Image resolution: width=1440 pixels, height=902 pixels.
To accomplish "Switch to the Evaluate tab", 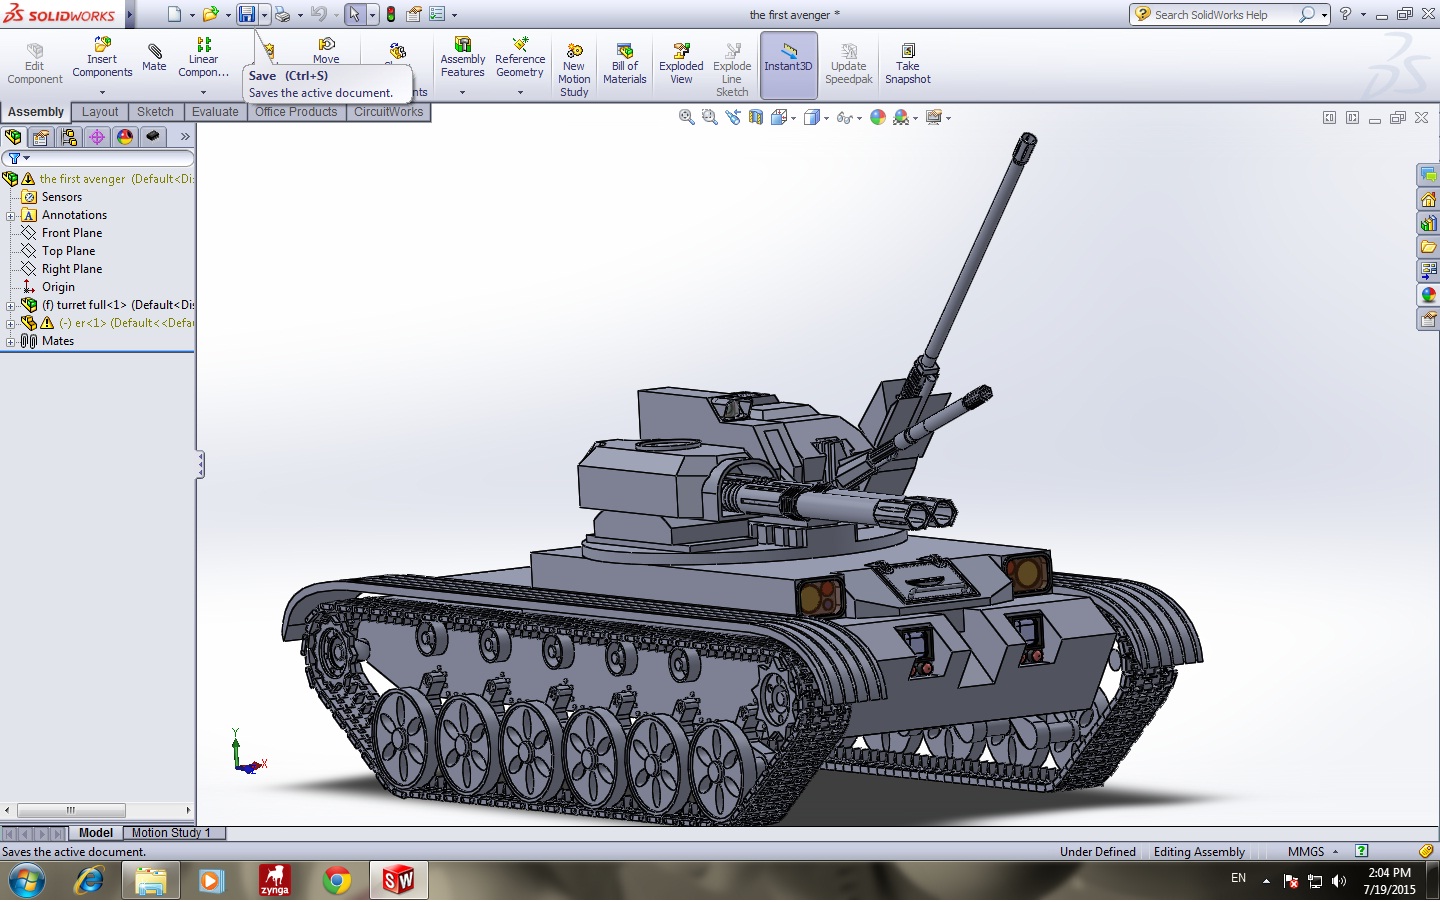I will tap(215, 112).
